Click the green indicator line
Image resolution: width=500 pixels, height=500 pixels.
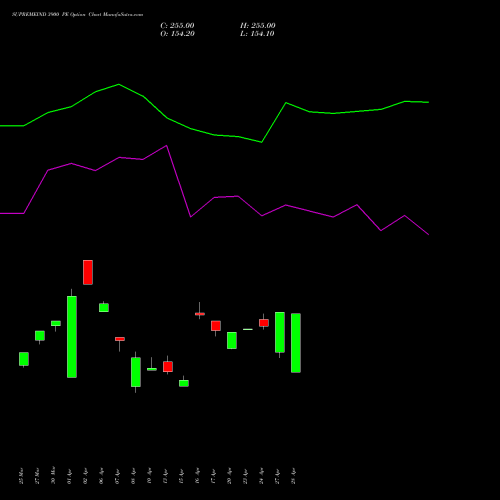tap(214, 135)
